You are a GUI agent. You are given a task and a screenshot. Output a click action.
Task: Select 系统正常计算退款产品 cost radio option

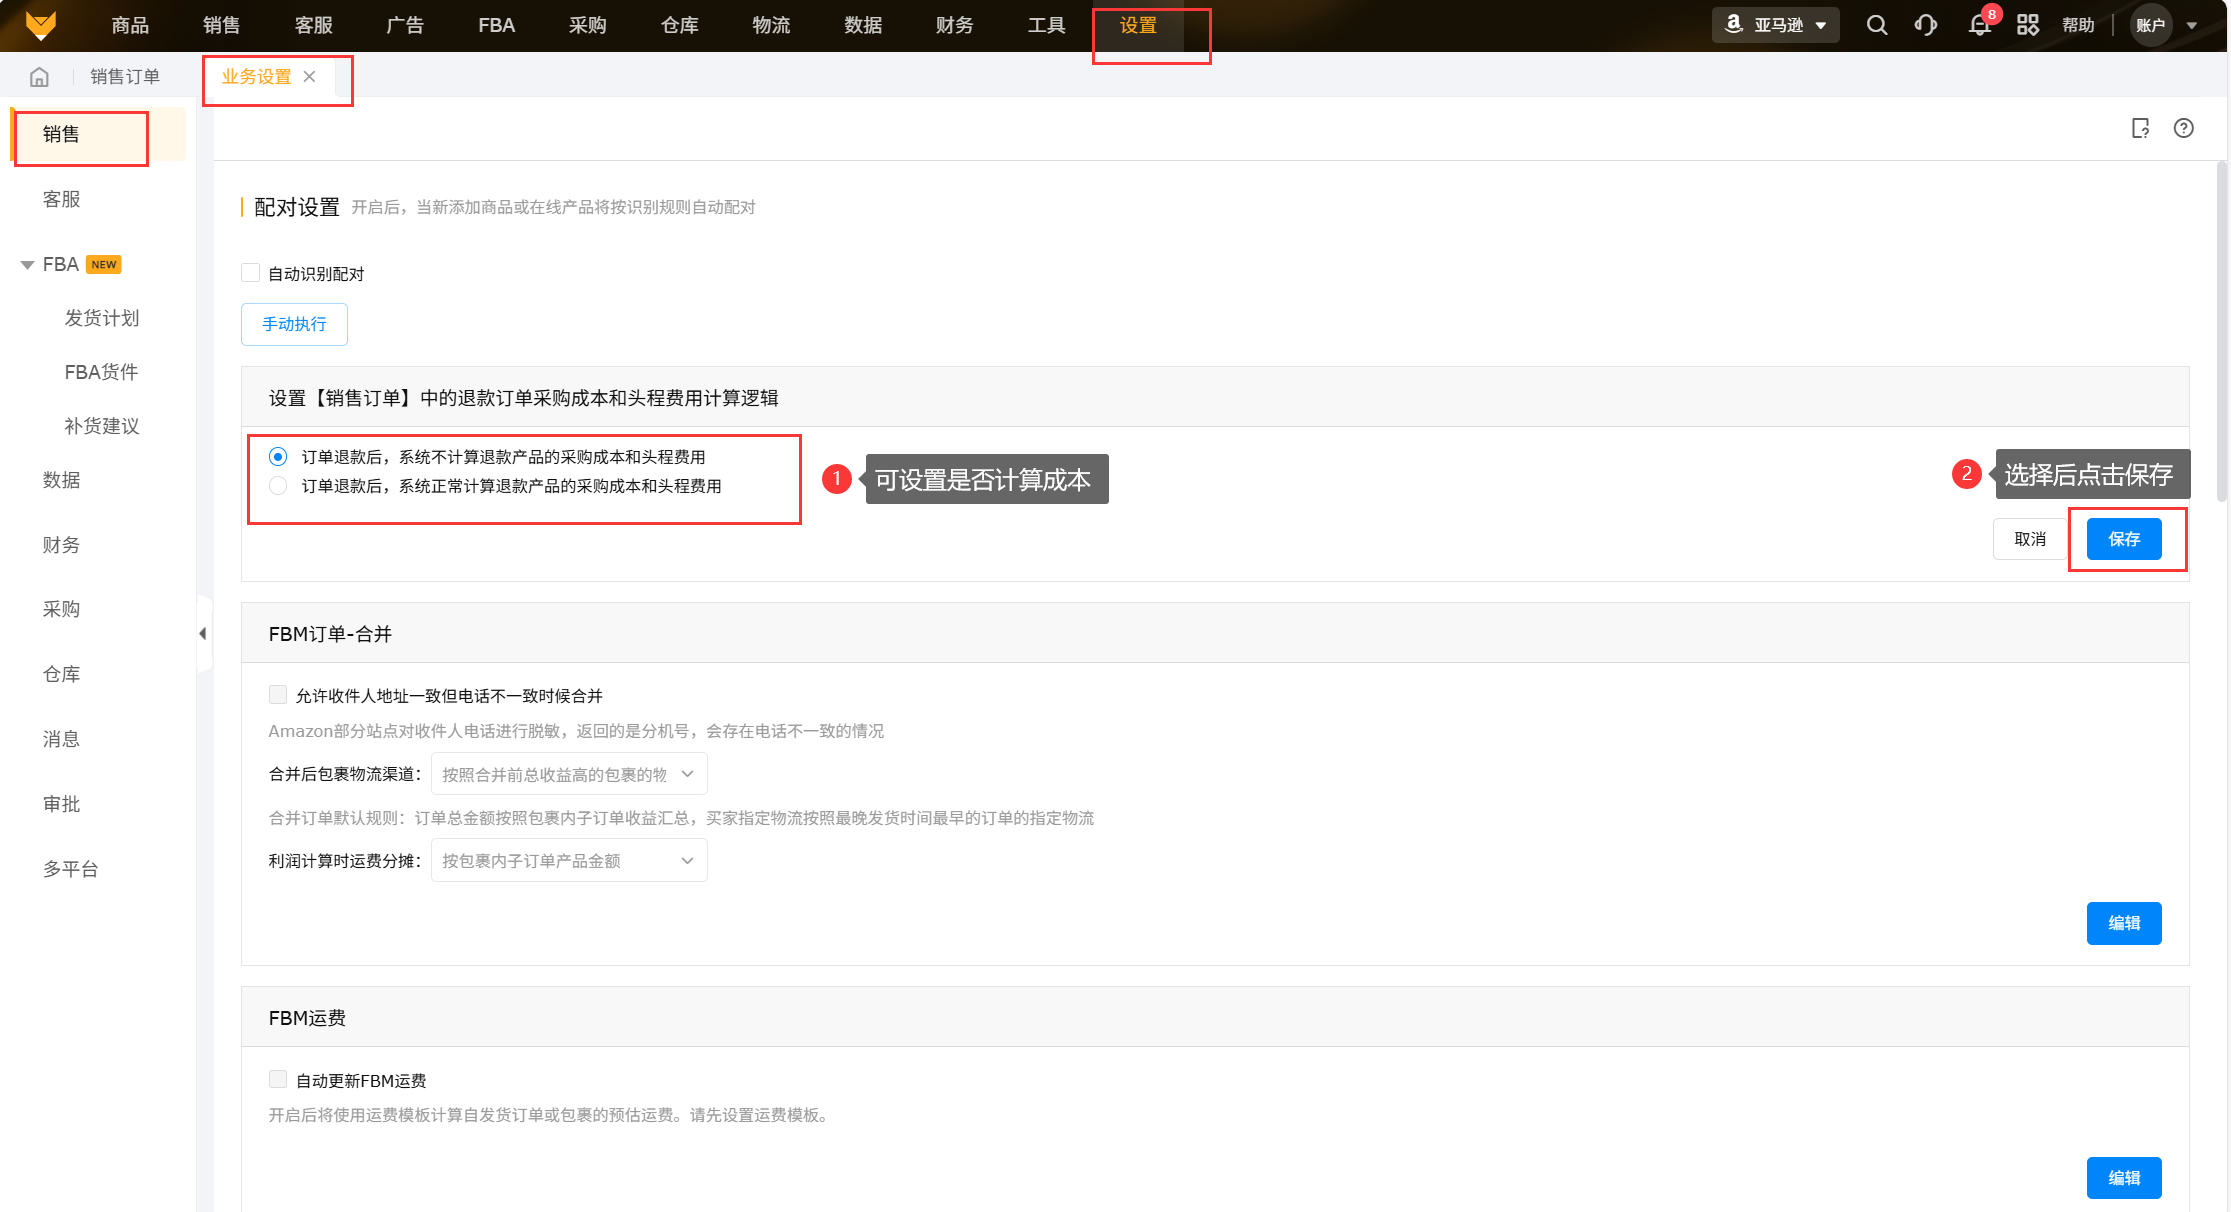point(278,486)
